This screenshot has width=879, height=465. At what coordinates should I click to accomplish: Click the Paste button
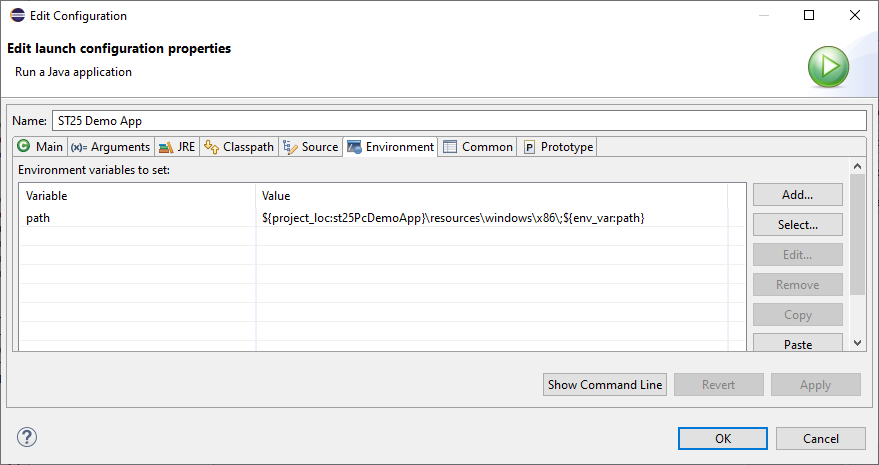797,344
